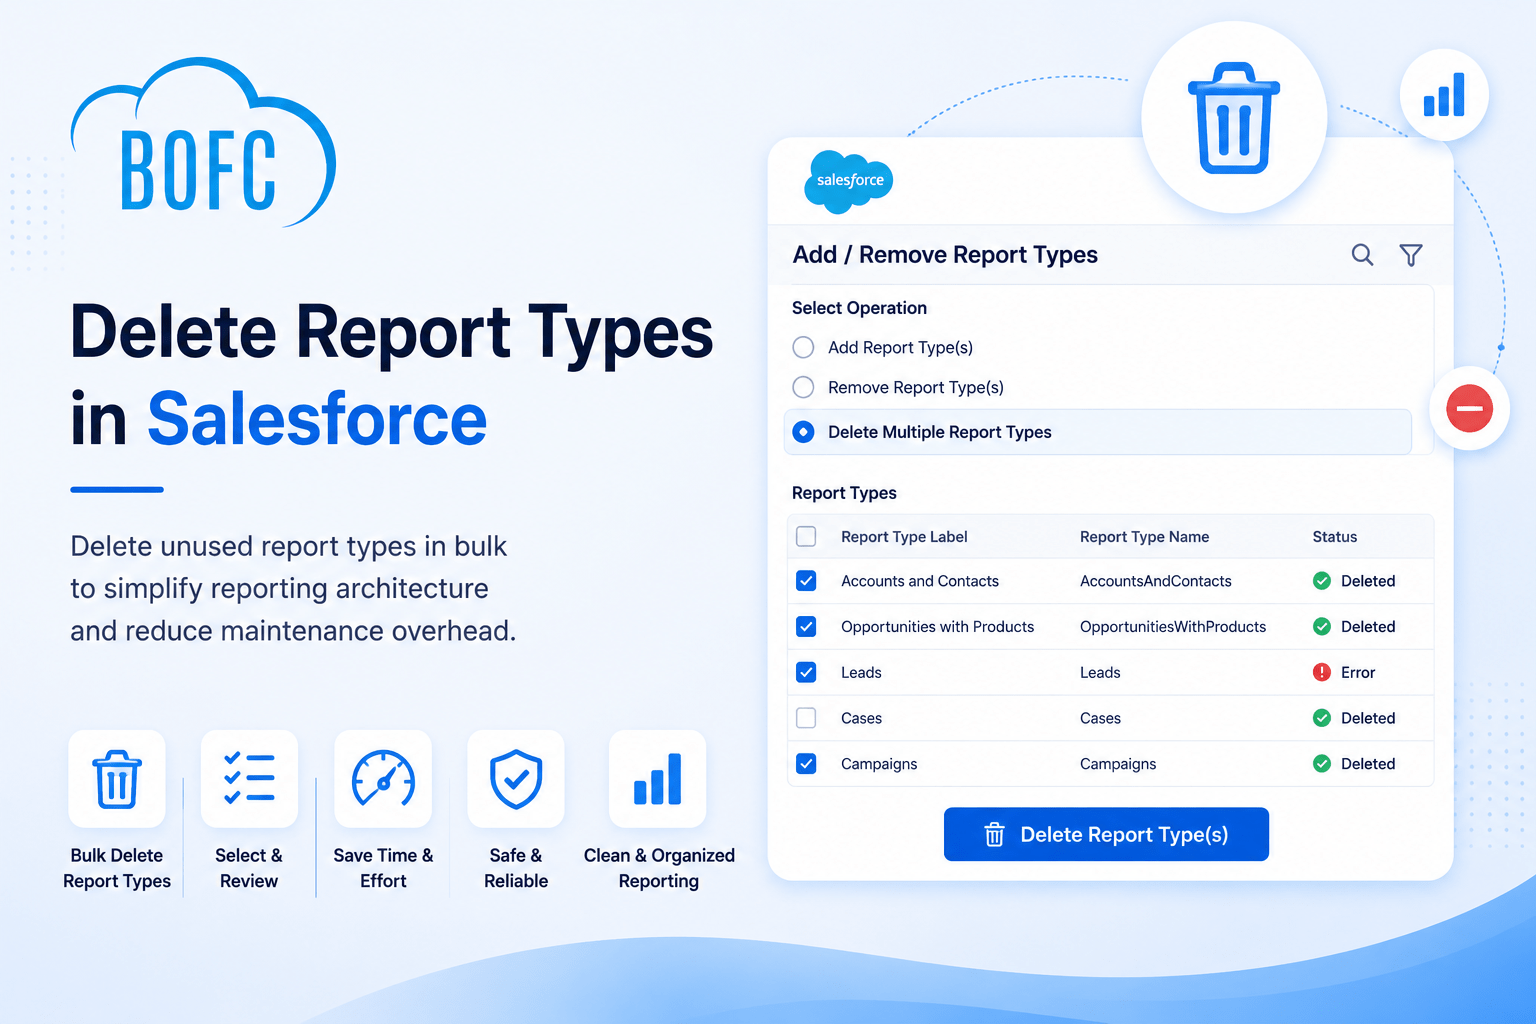Click green check status icon in Cases row

click(x=1322, y=718)
